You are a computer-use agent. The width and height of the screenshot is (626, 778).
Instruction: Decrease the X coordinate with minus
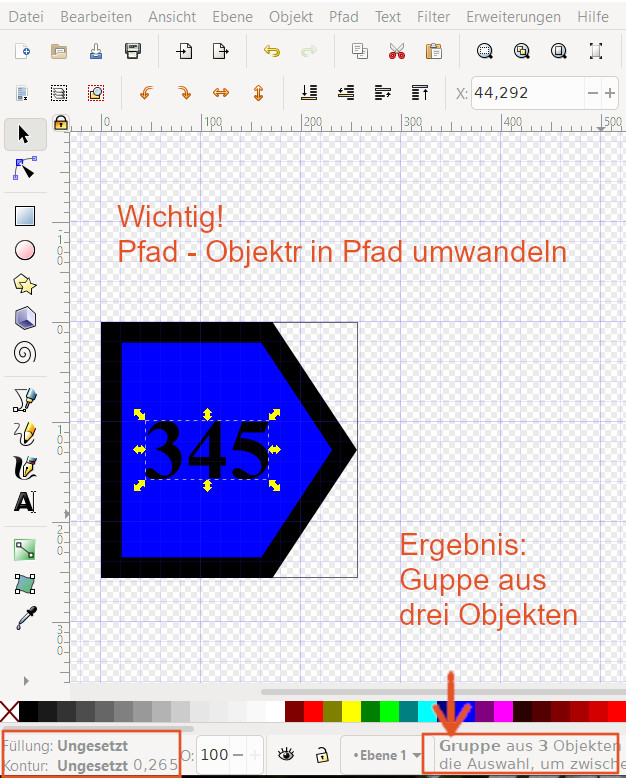pyautogui.click(x=593, y=93)
